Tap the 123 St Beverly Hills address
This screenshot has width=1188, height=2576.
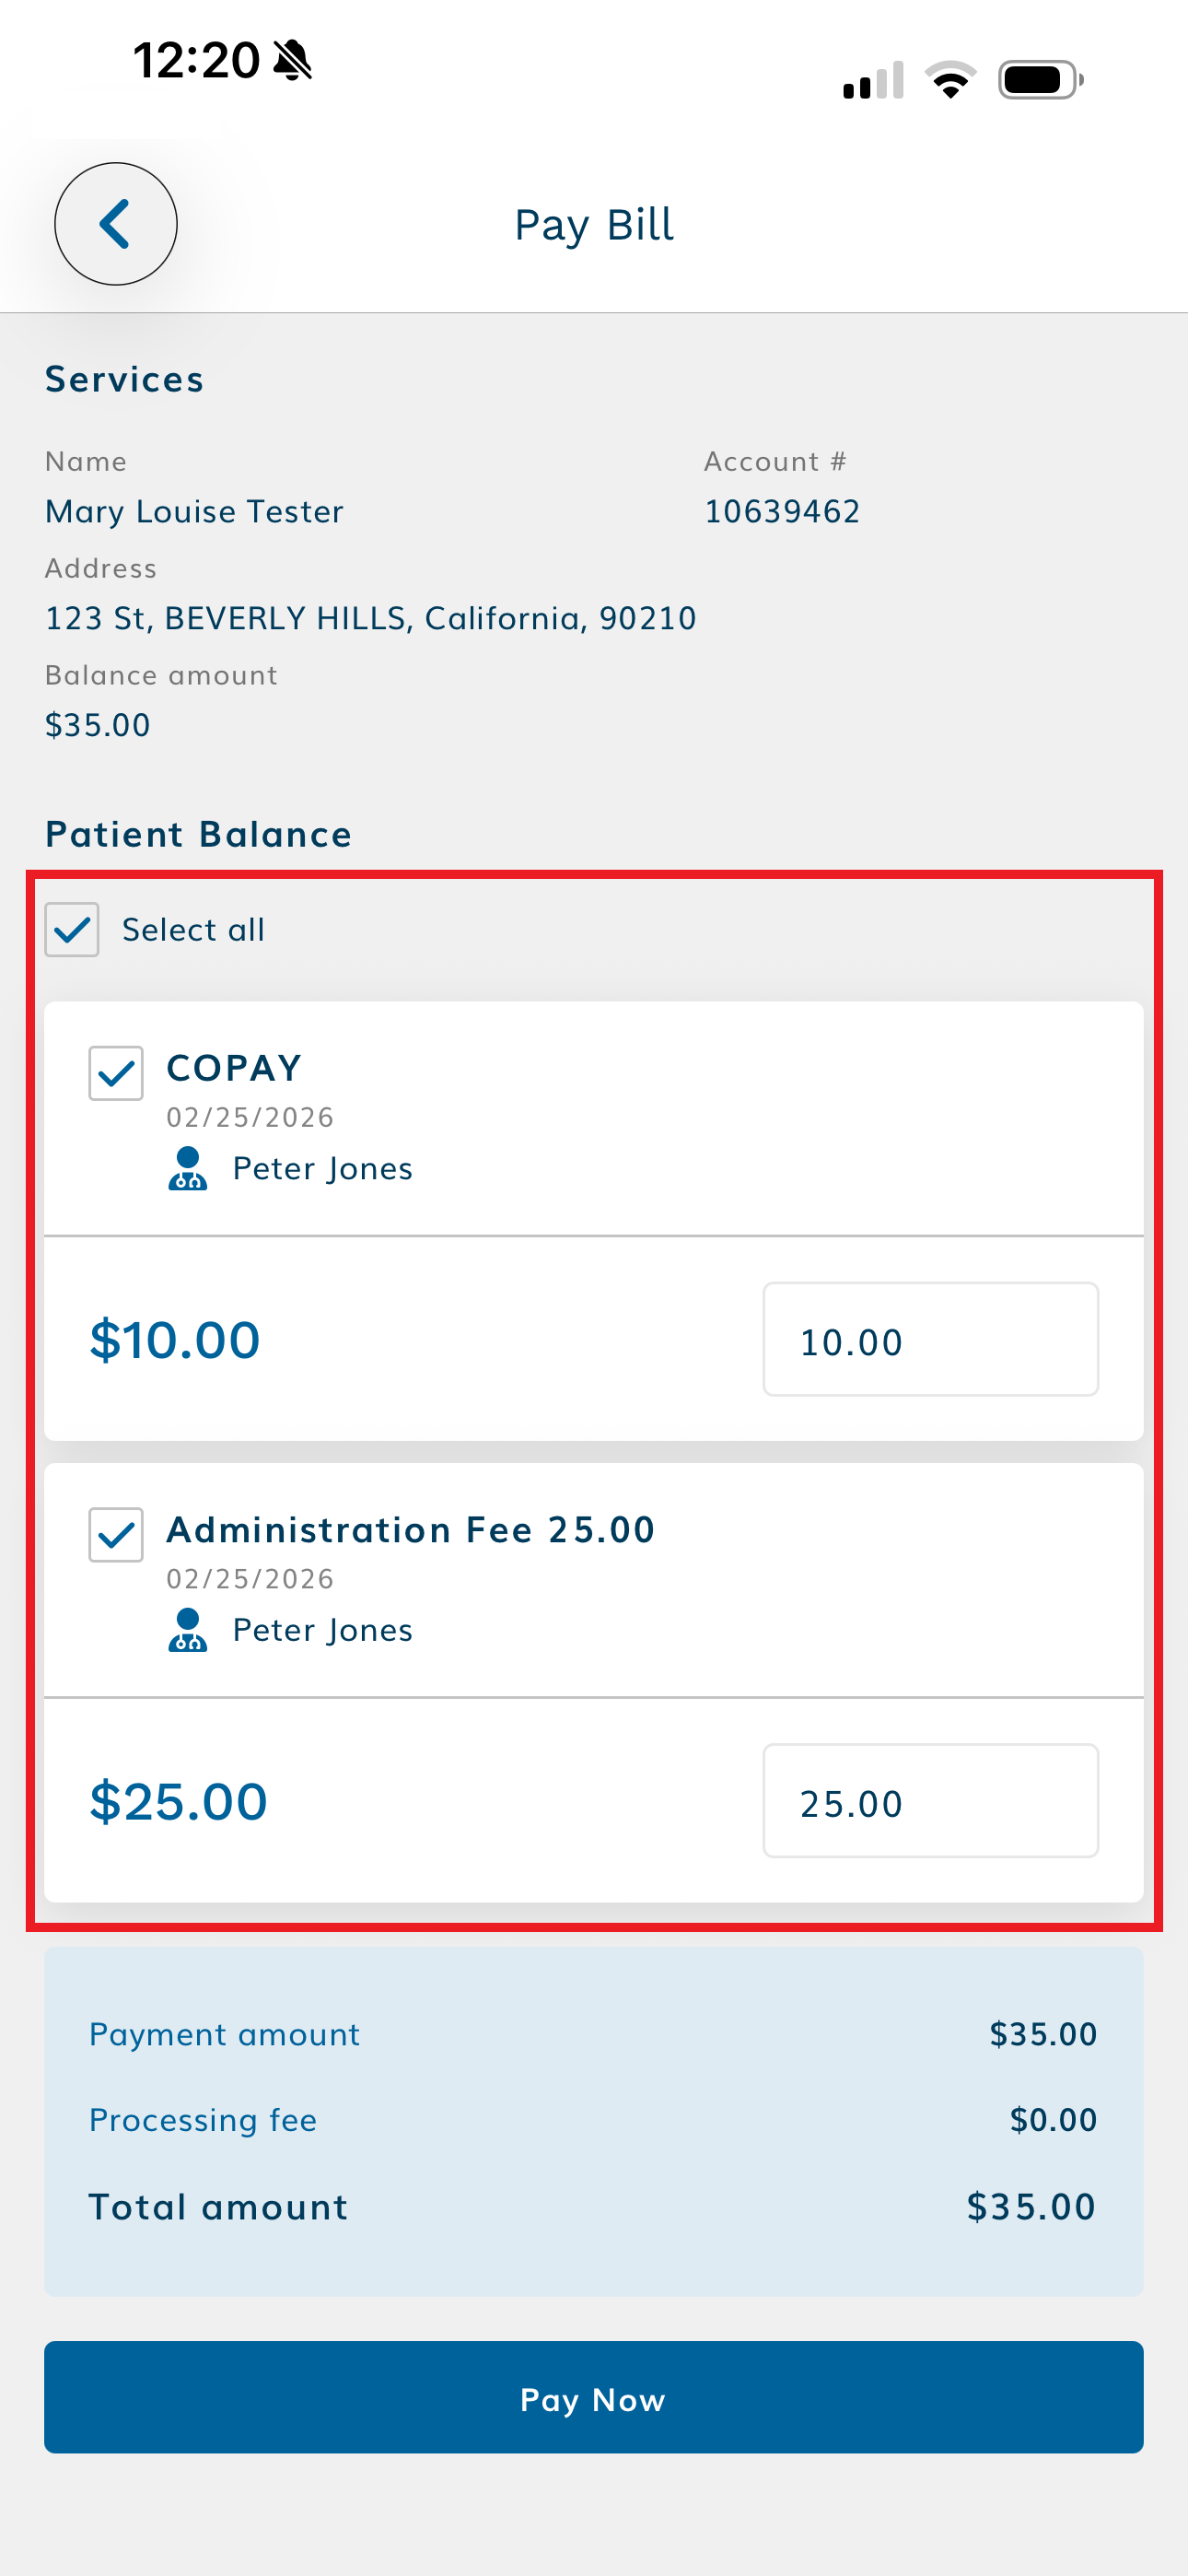371,618
